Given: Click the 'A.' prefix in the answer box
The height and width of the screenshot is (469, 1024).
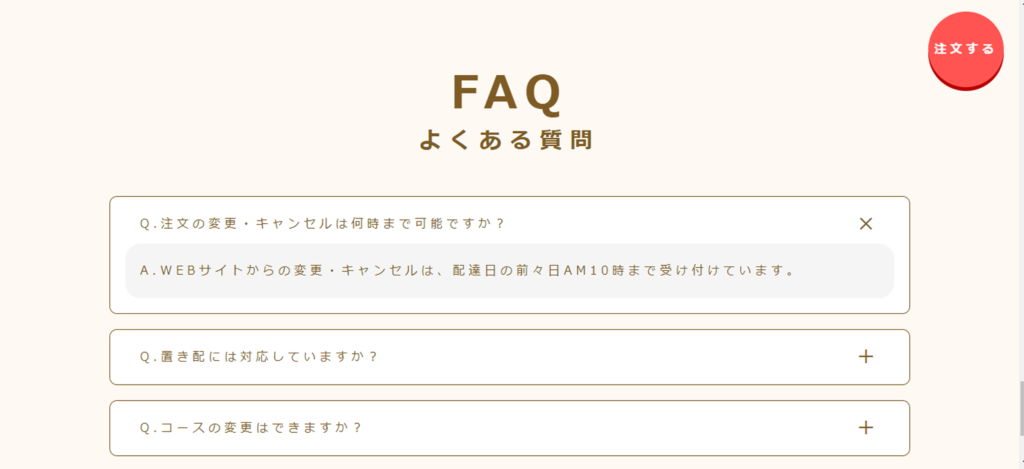Looking at the screenshot, I should click(x=147, y=271).
